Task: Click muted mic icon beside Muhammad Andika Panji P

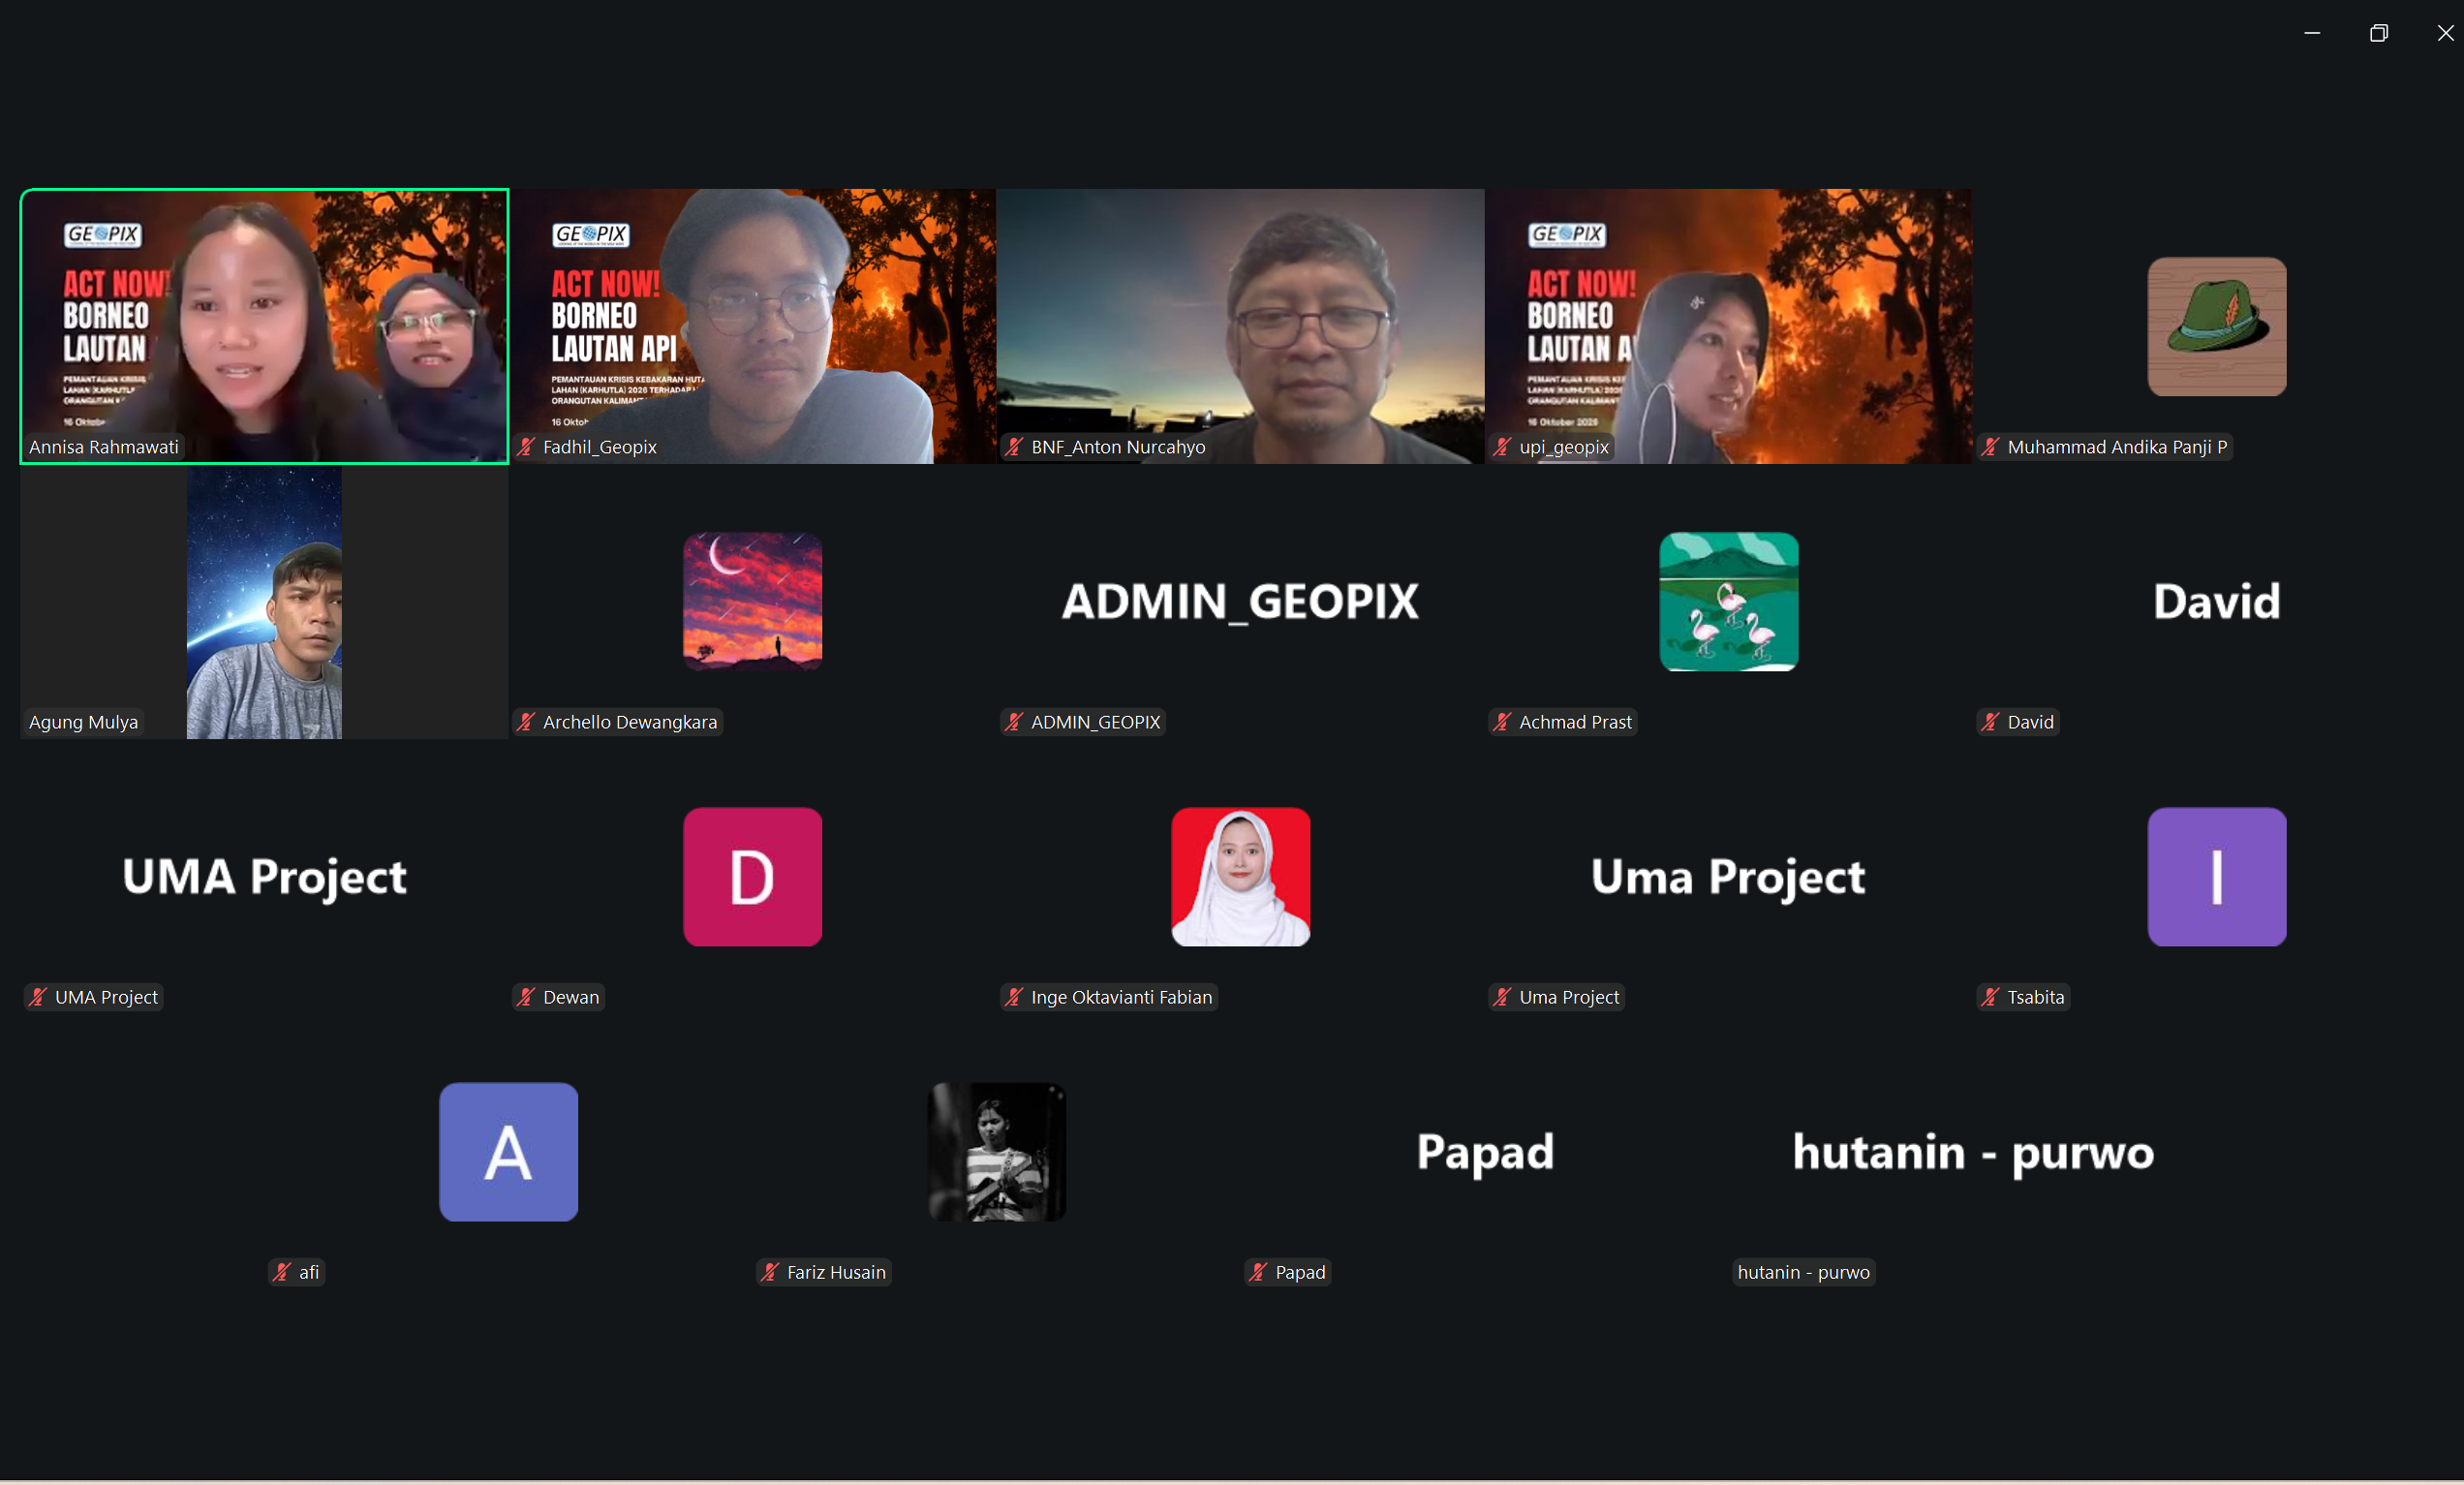Action: tap(1990, 447)
